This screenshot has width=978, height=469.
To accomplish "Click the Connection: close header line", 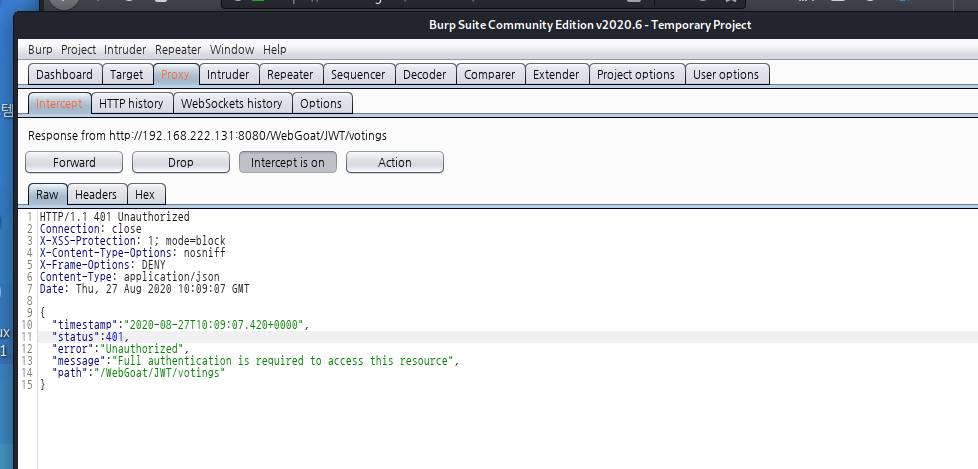I will point(90,229).
